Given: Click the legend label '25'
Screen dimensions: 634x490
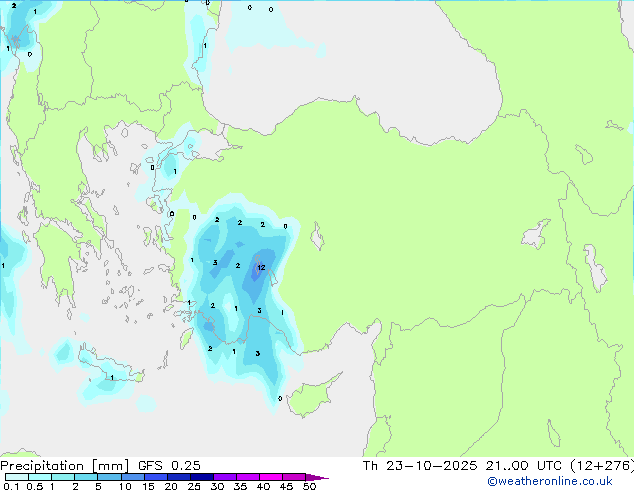Looking at the screenshot, I should coord(194,486).
